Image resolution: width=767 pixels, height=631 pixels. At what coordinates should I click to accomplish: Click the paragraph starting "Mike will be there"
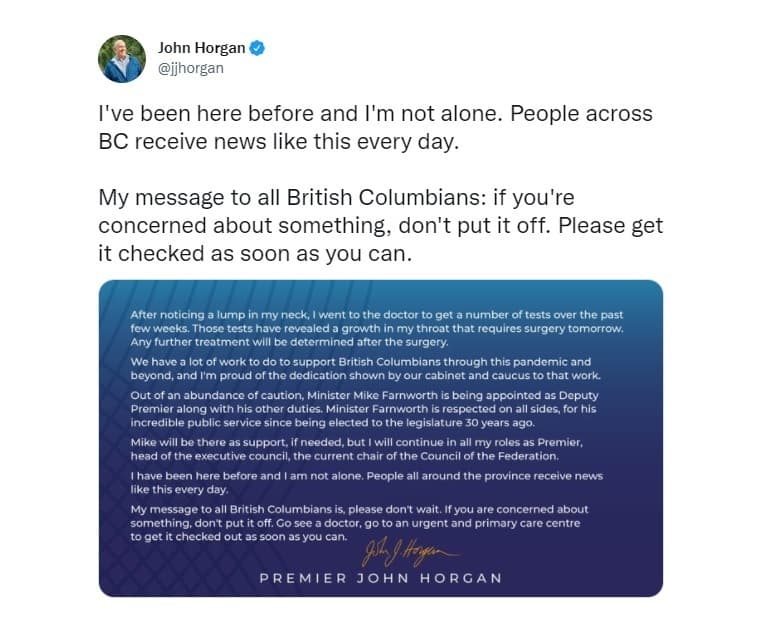[x=357, y=449]
